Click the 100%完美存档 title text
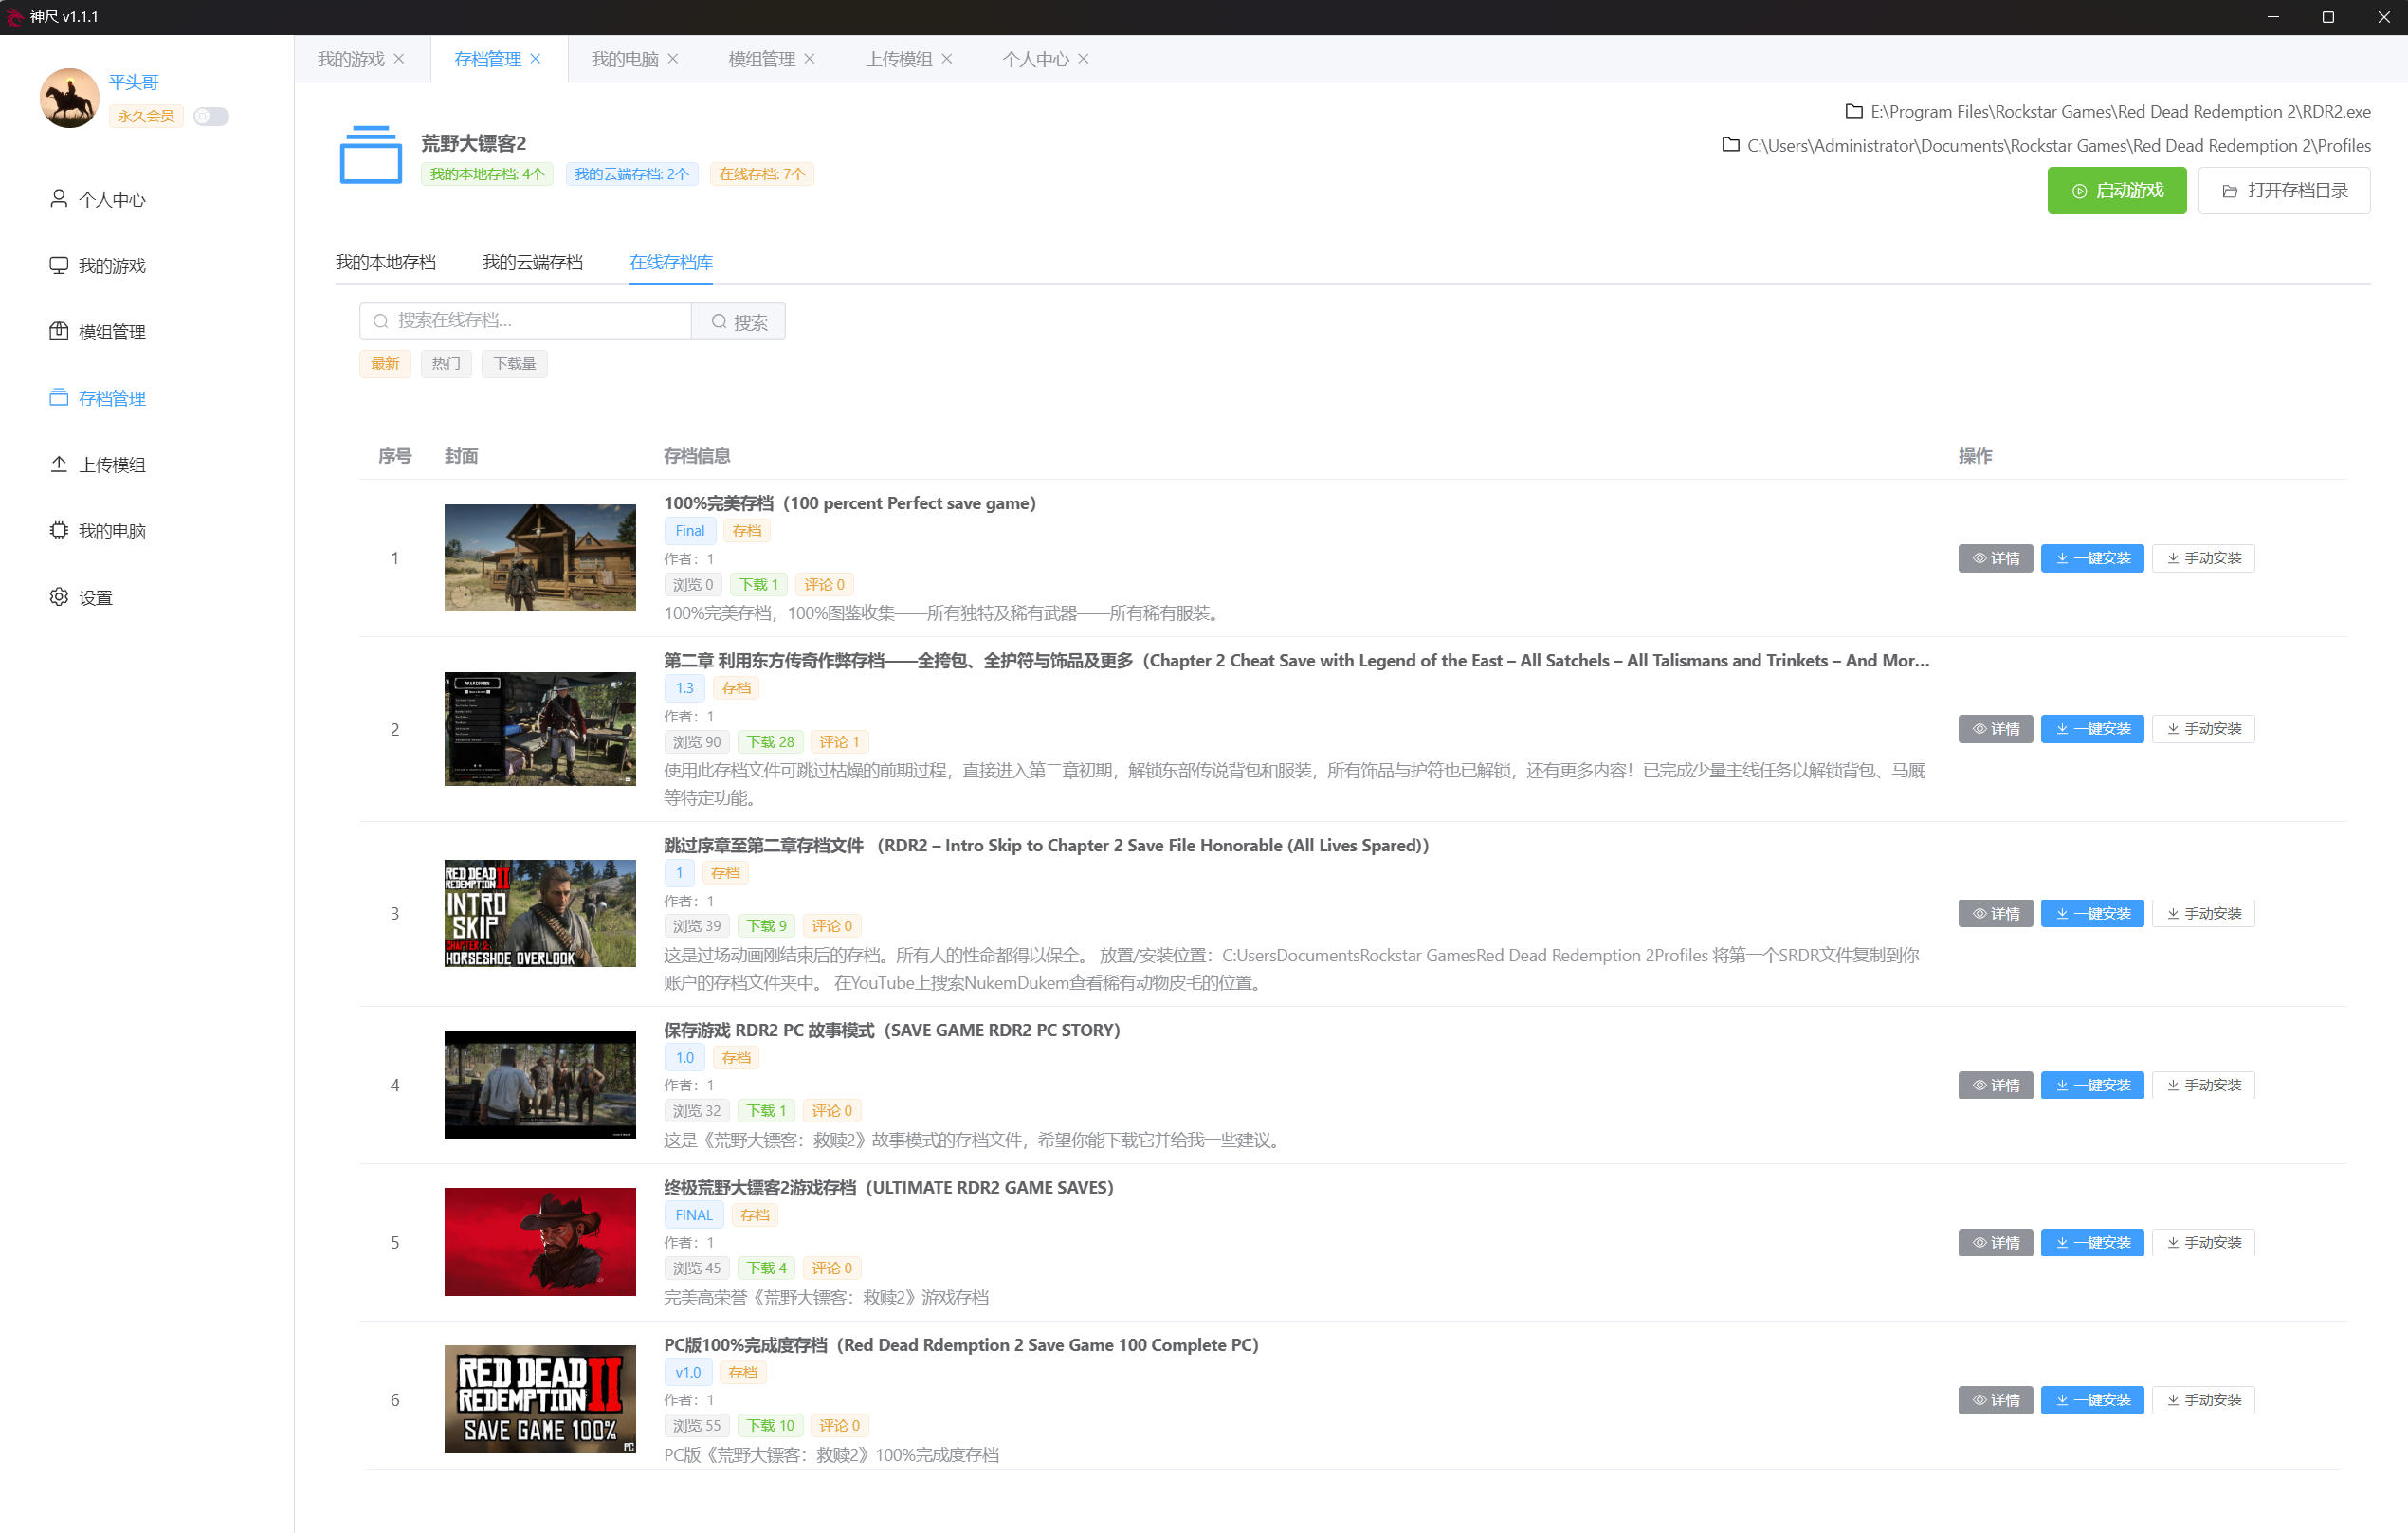This screenshot has height=1533, width=2408. tap(850, 503)
